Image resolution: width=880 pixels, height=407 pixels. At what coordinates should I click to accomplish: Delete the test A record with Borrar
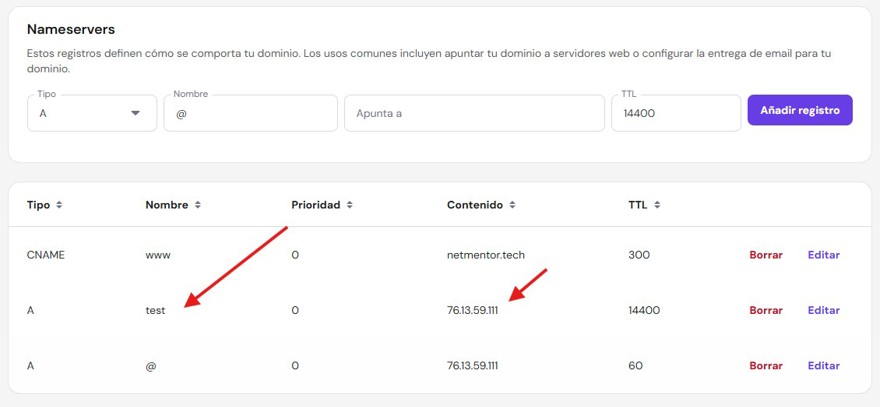tap(766, 311)
